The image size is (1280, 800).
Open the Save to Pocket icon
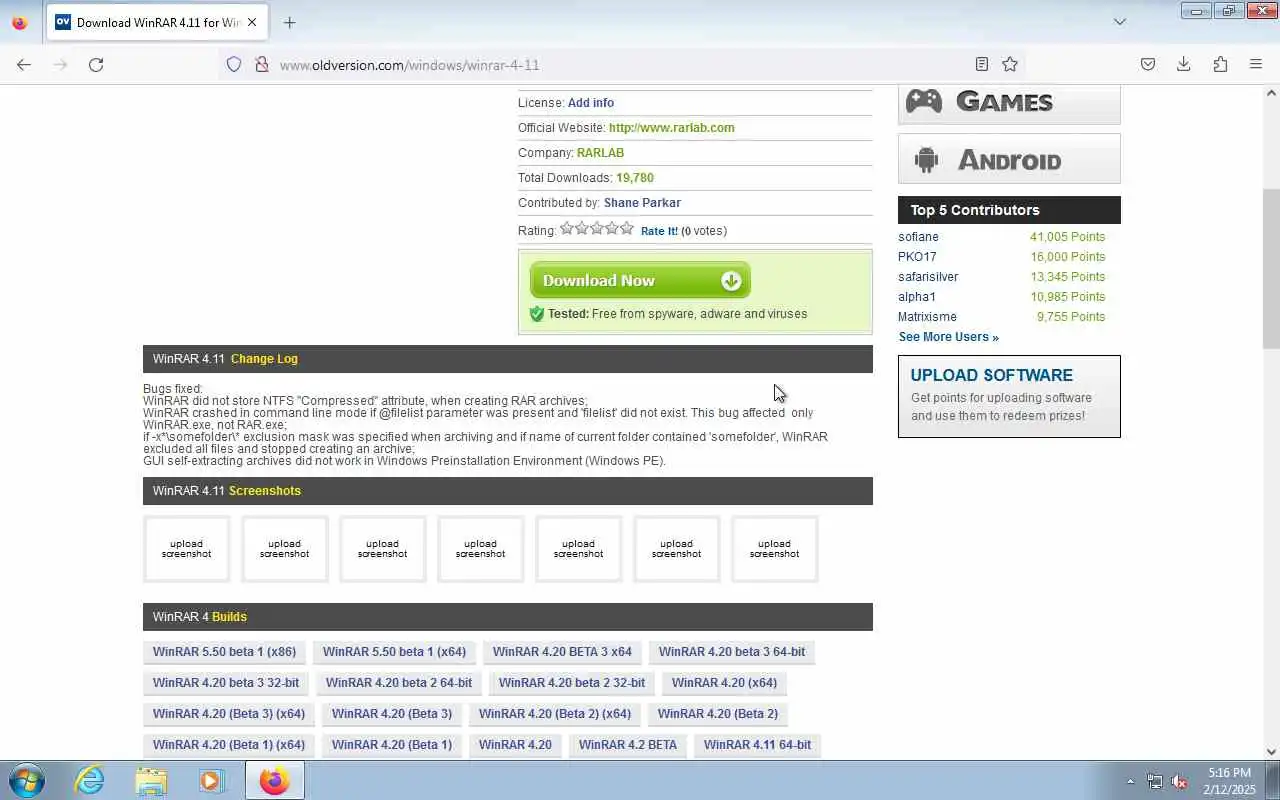[1148, 64]
